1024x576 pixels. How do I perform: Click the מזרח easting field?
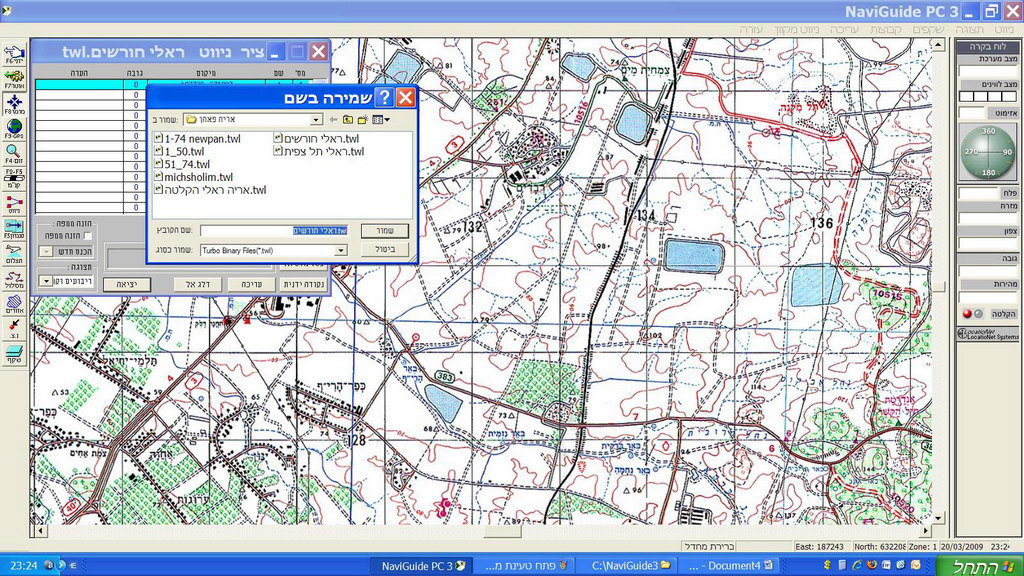tap(987, 218)
